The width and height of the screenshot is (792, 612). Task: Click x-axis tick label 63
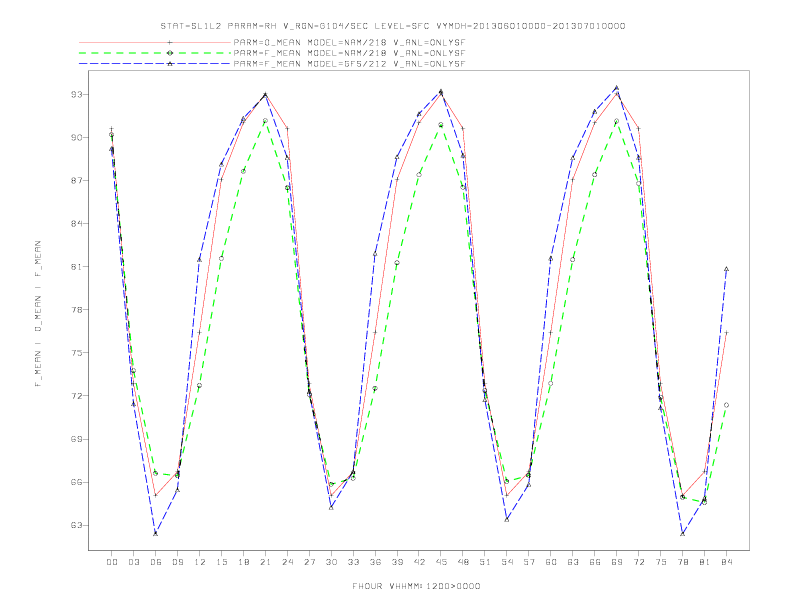click(x=573, y=562)
